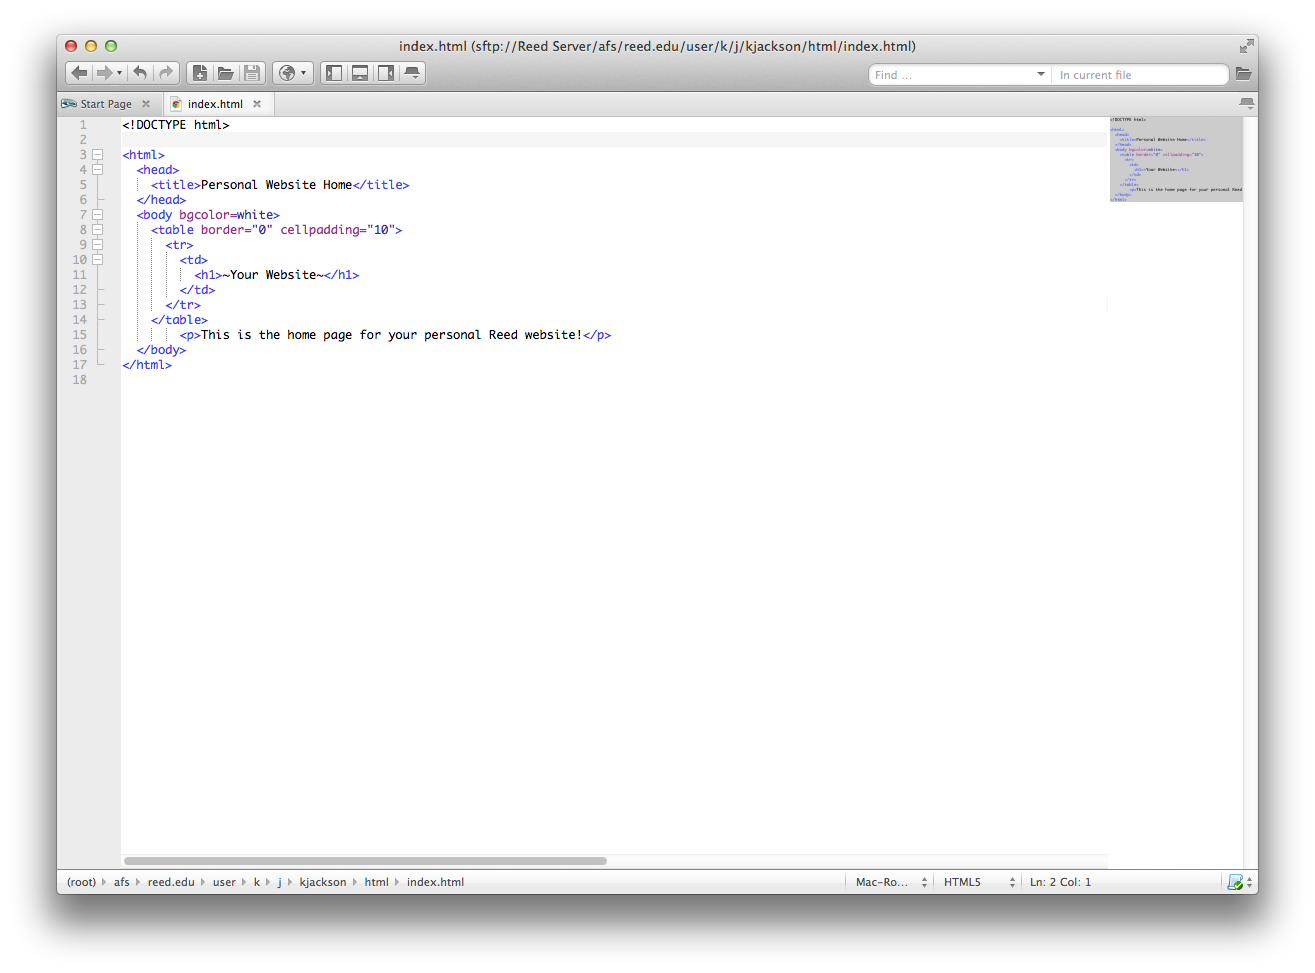Toggle the bottom panel visibility
Image resolution: width=1315 pixels, height=973 pixels.
point(360,72)
